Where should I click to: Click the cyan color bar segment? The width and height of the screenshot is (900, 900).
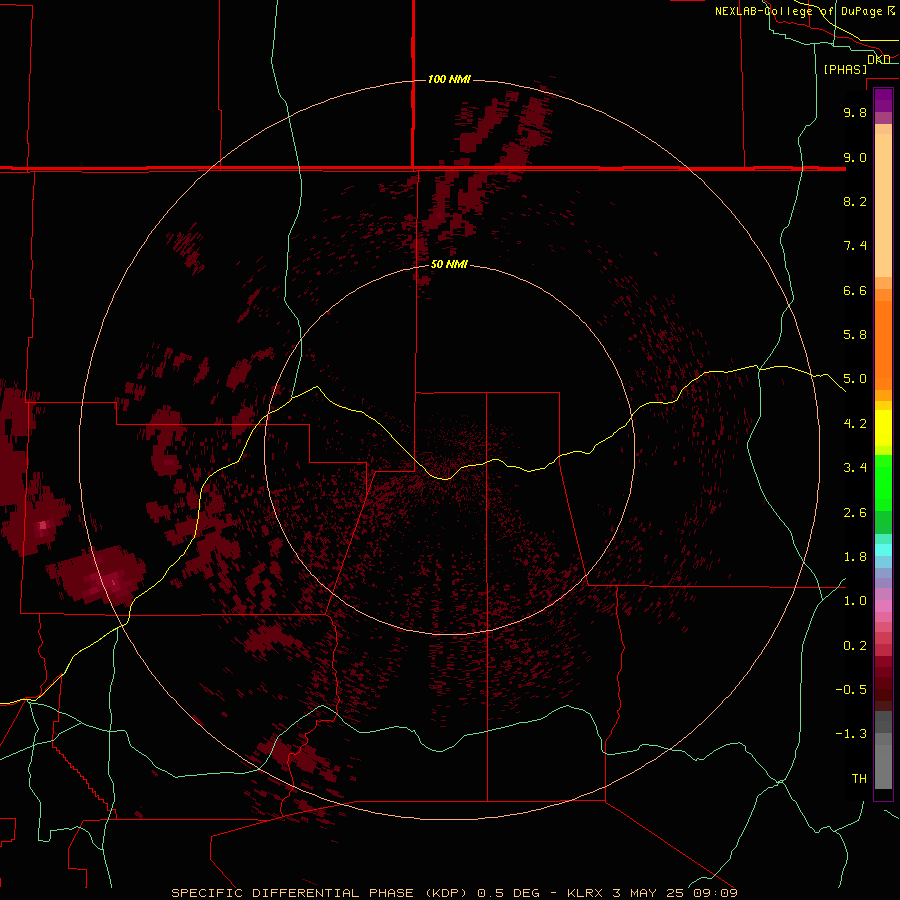(883, 550)
